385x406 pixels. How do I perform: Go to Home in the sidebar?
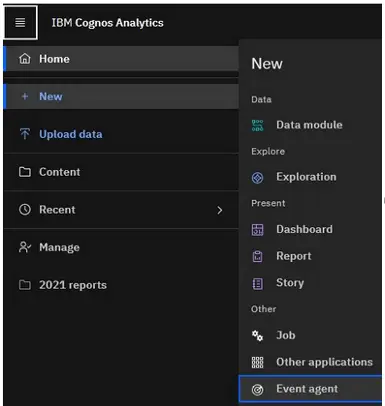(121, 59)
